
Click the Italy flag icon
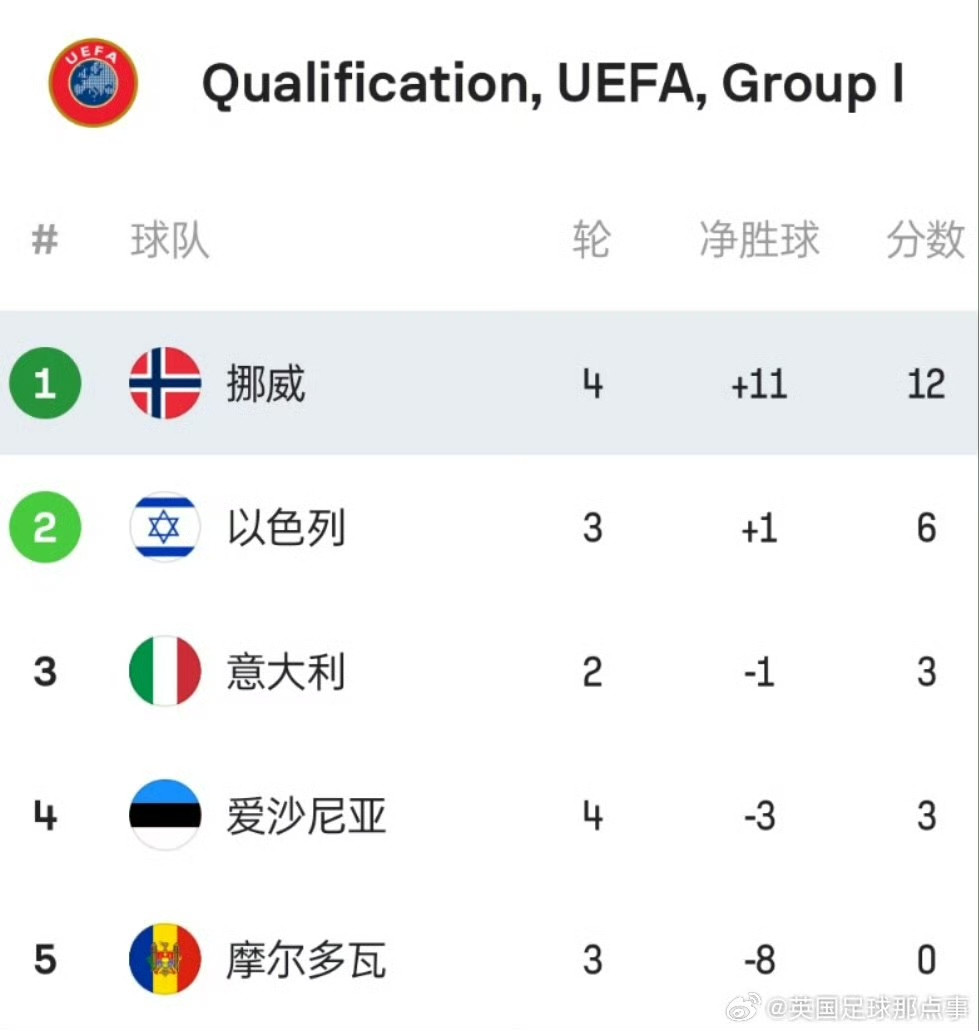[x=165, y=671]
